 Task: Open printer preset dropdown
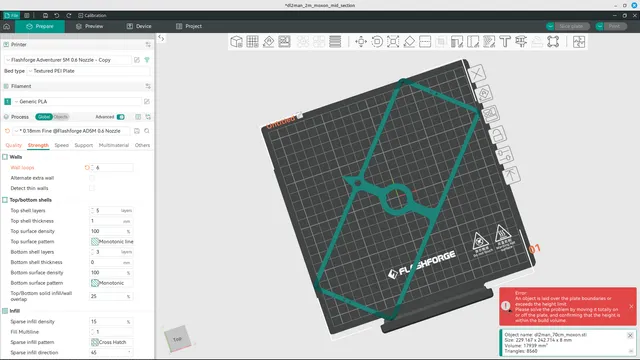coord(68,60)
